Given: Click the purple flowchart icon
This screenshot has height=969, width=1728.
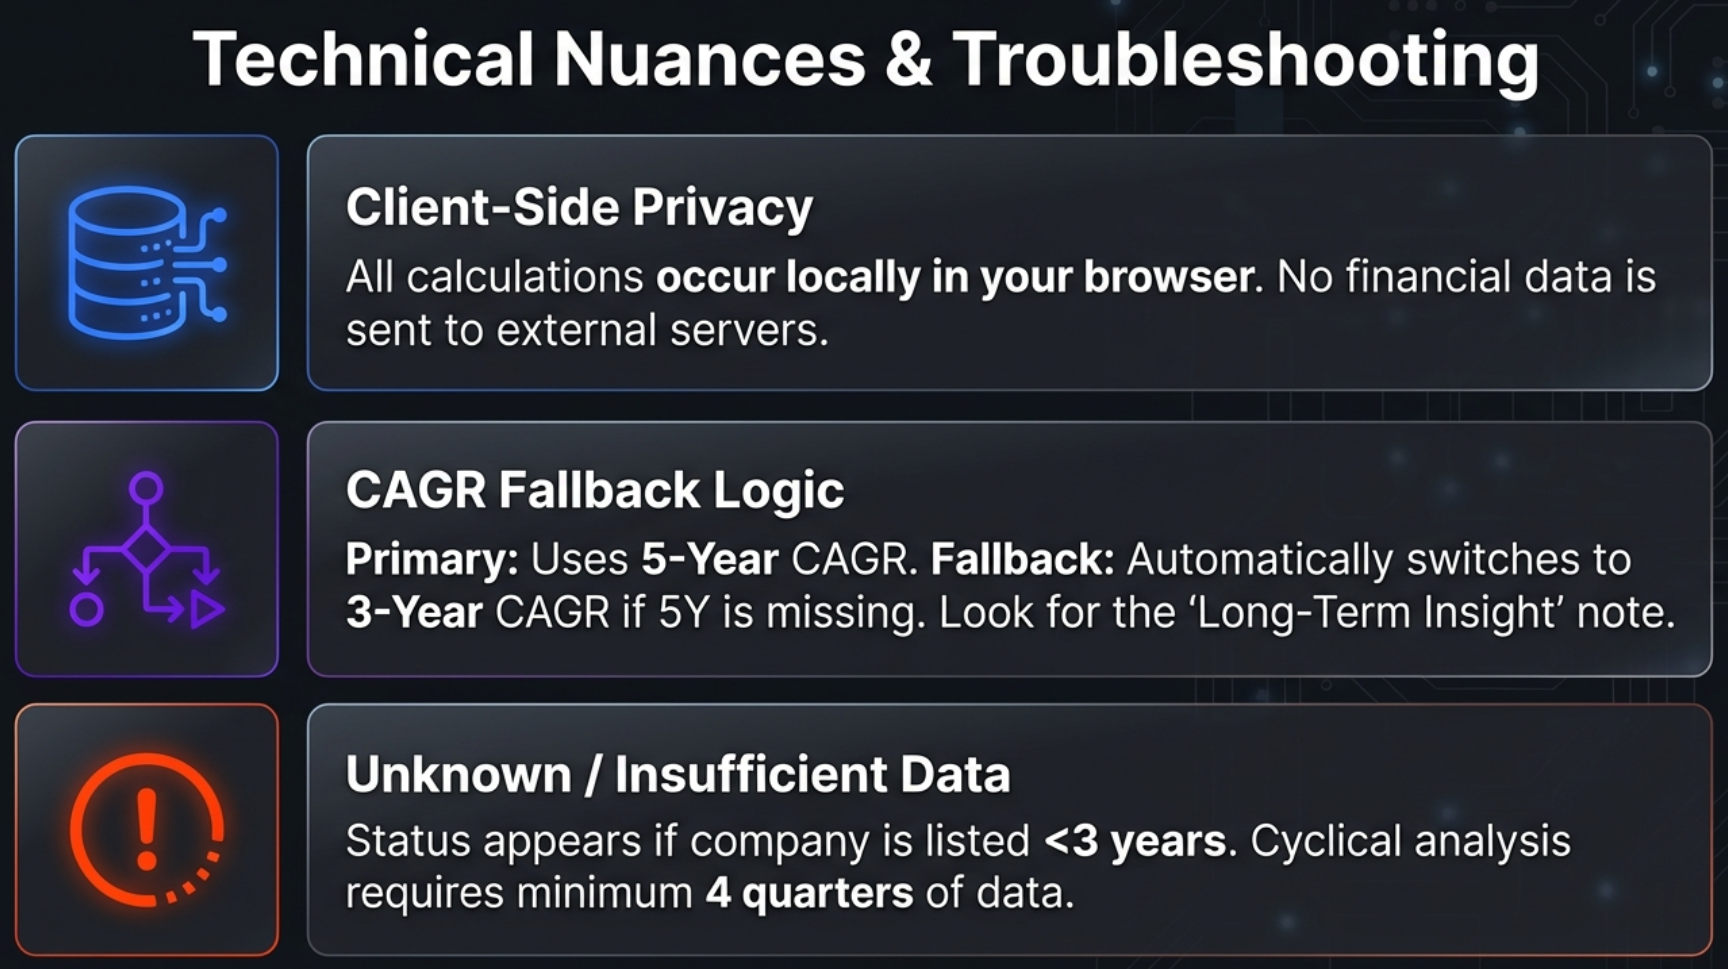Looking at the screenshot, I should click(x=146, y=549).
